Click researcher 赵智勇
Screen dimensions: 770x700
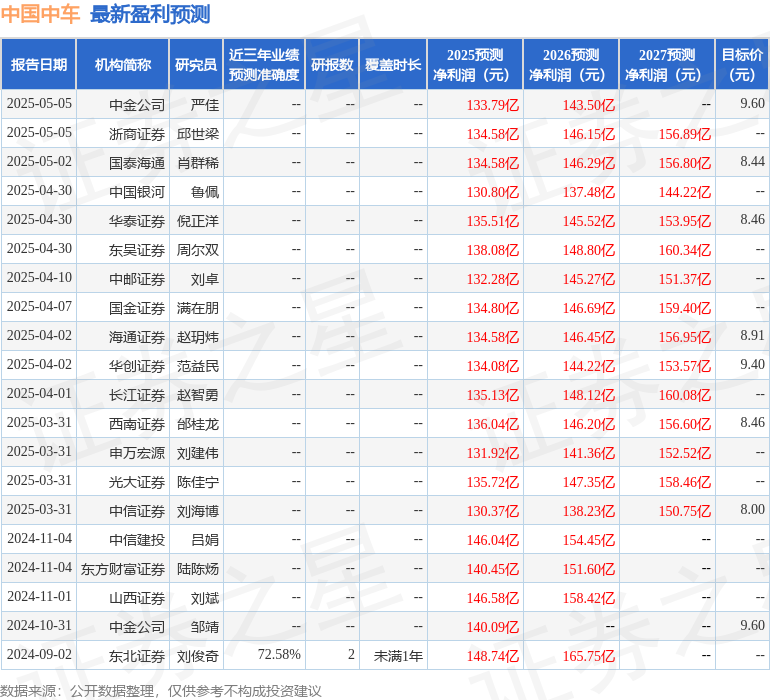click(x=198, y=395)
